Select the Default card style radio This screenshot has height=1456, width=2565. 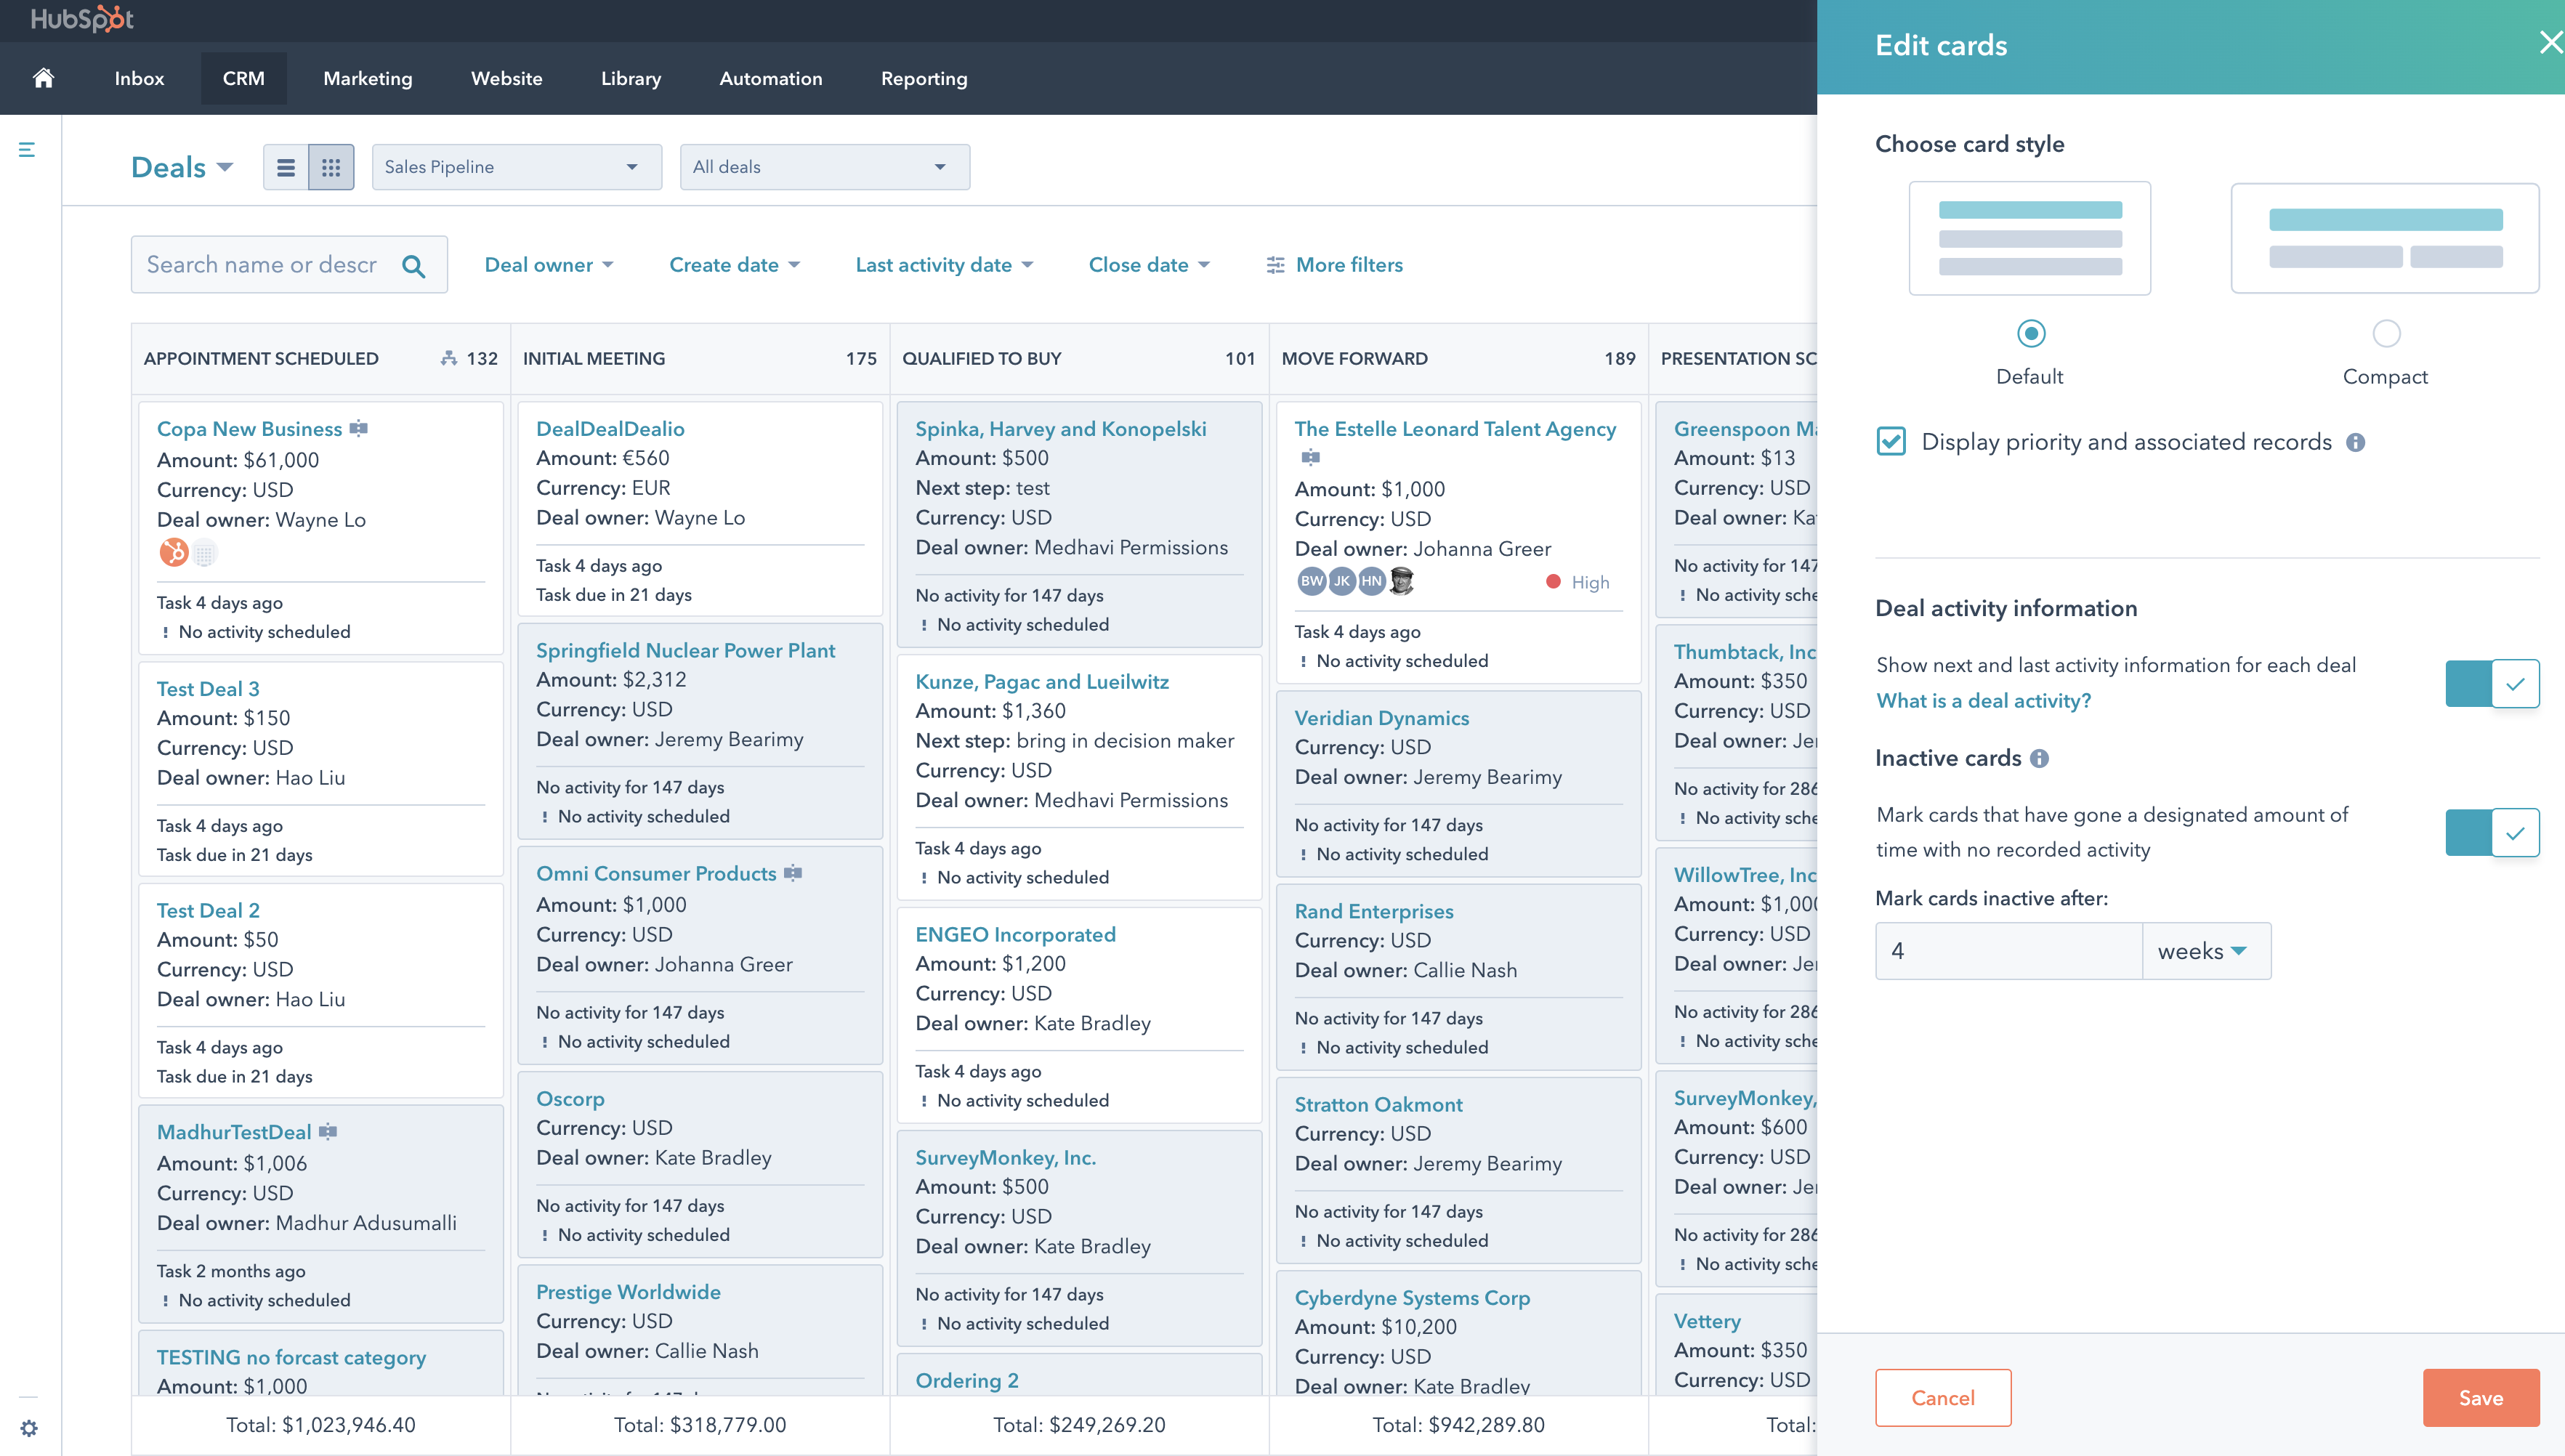2031,333
